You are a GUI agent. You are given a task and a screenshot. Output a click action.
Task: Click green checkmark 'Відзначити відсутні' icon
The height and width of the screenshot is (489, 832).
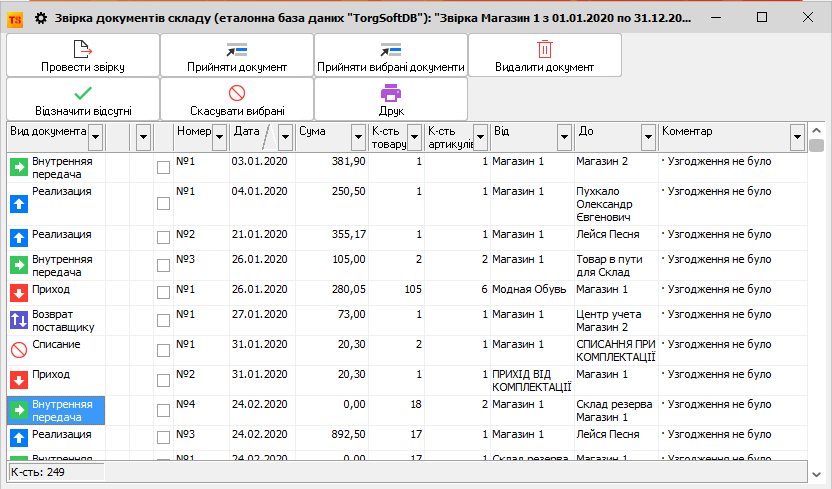[x=83, y=93]
